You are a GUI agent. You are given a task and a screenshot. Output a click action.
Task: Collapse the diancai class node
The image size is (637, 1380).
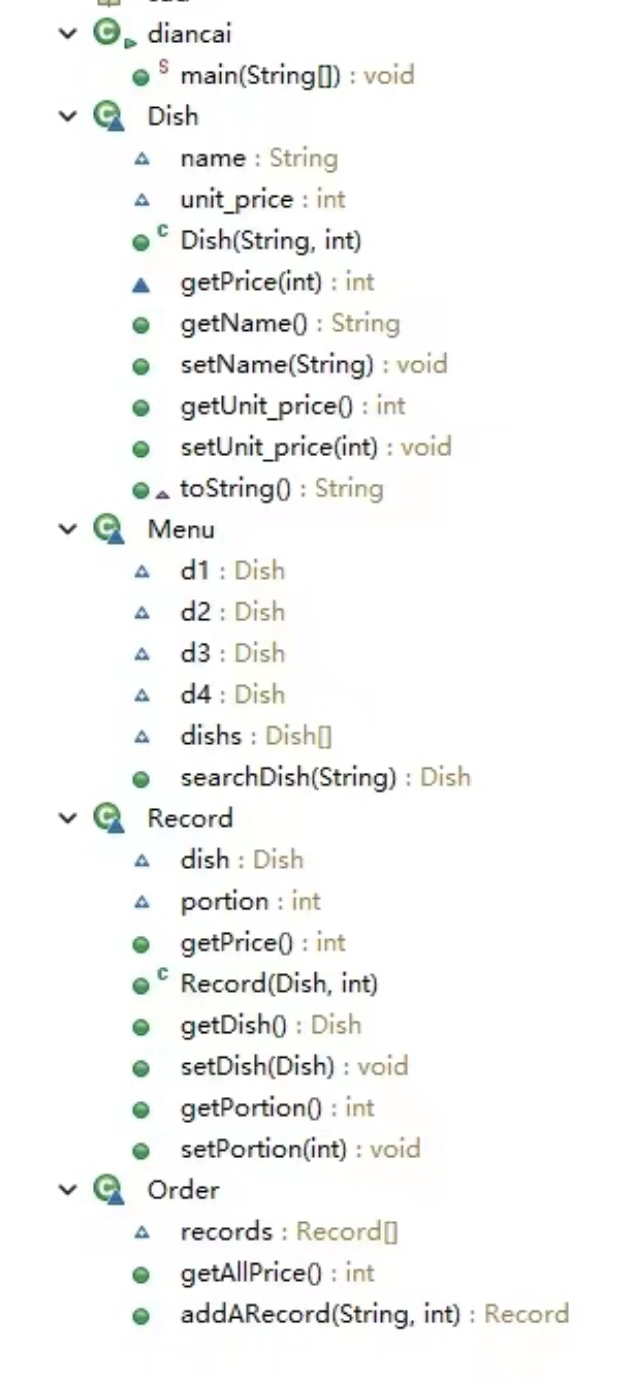pyautogui.click(x=67, y=34)
